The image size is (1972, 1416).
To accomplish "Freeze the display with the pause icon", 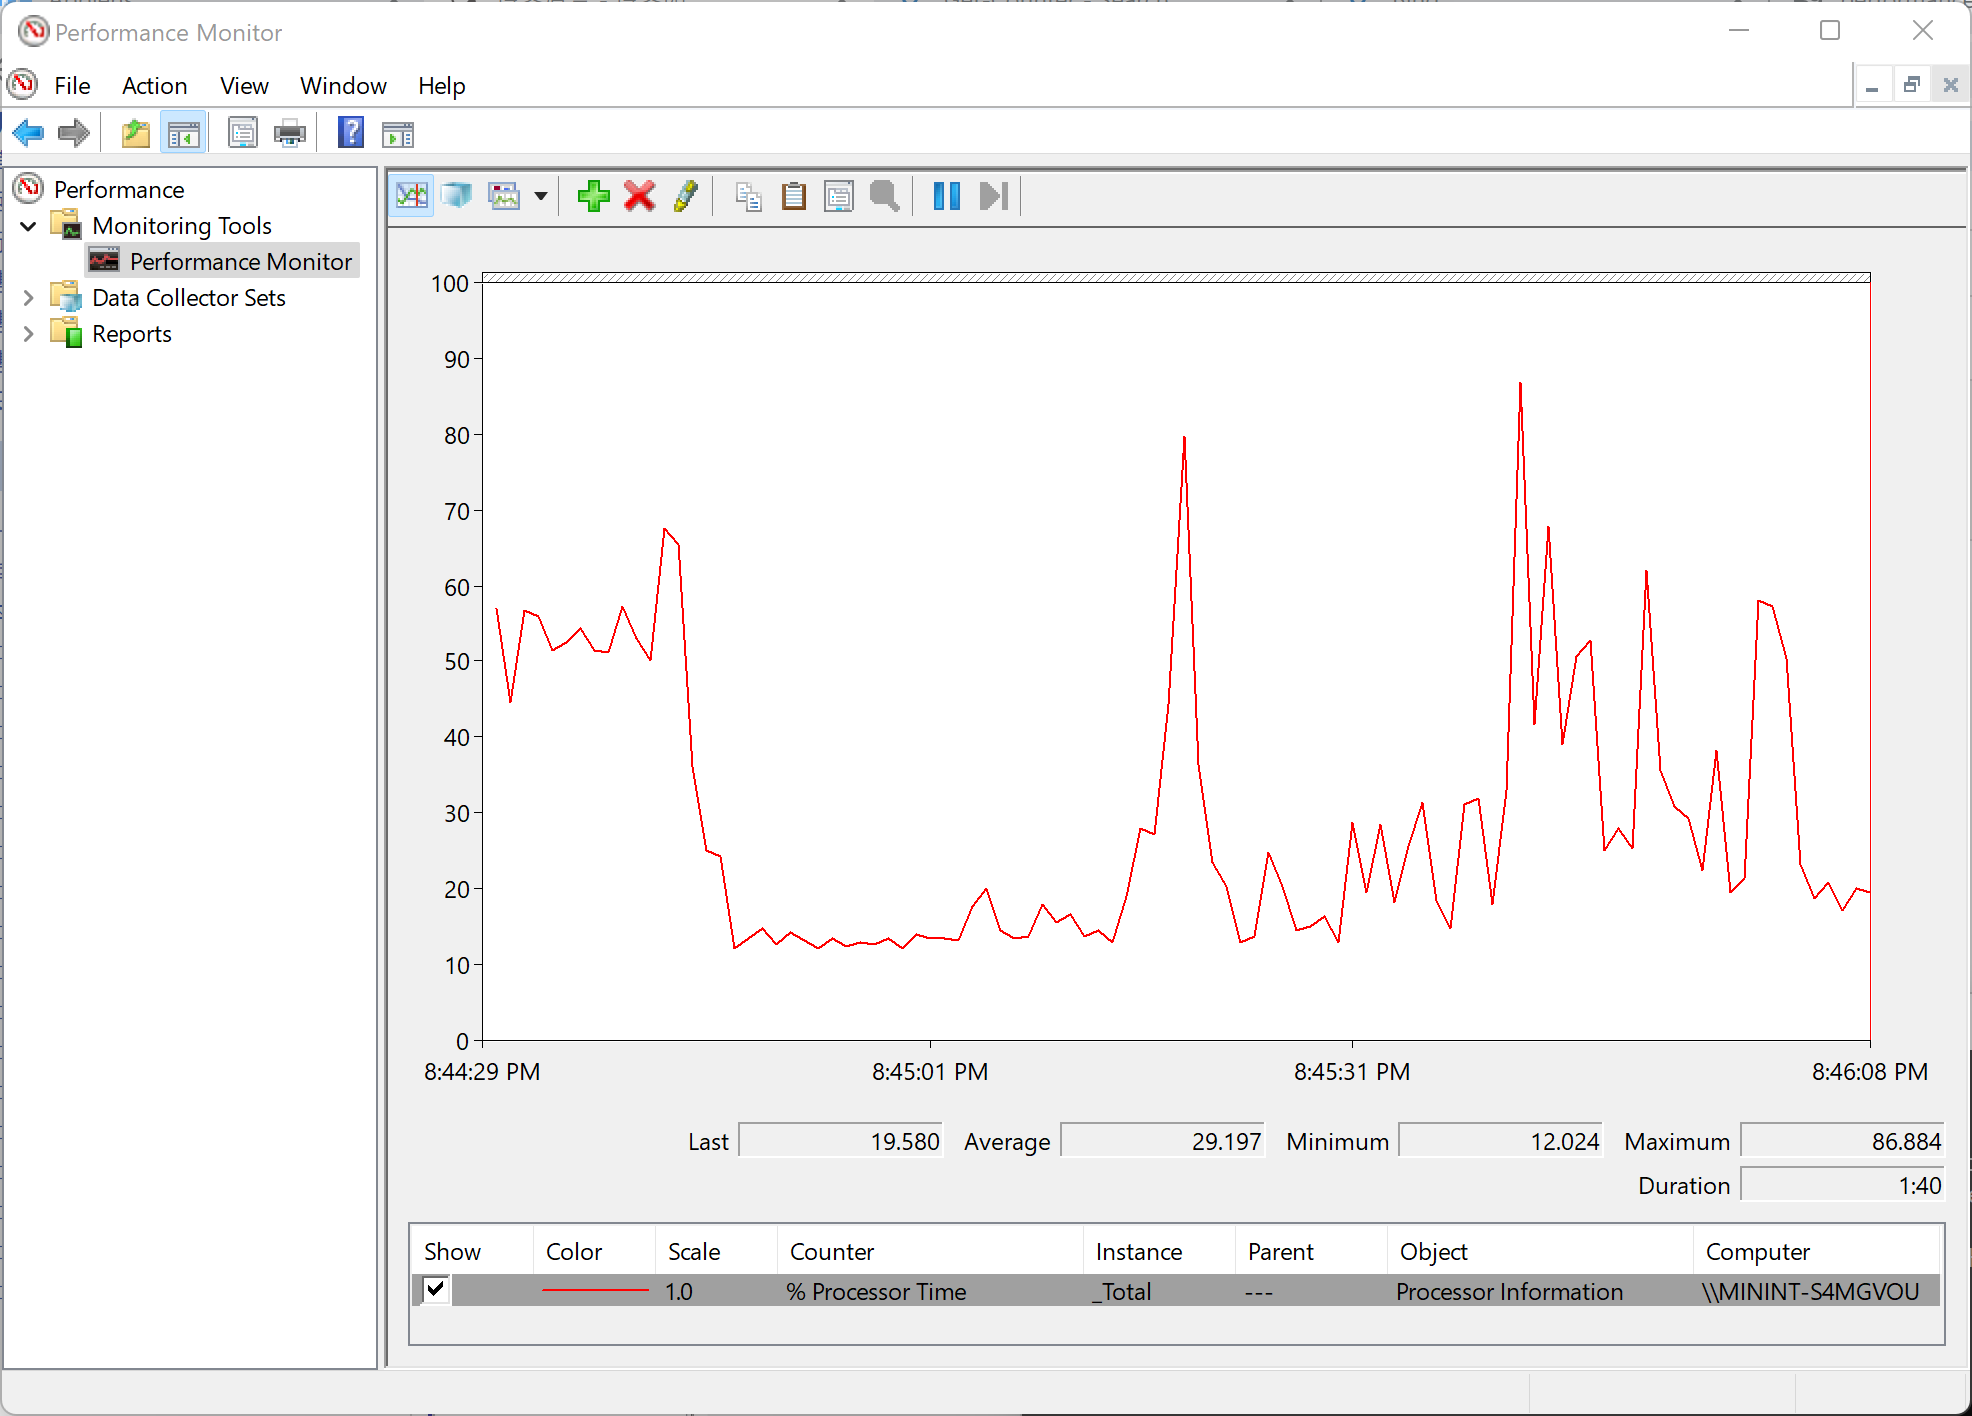I will tap(946, 196).
